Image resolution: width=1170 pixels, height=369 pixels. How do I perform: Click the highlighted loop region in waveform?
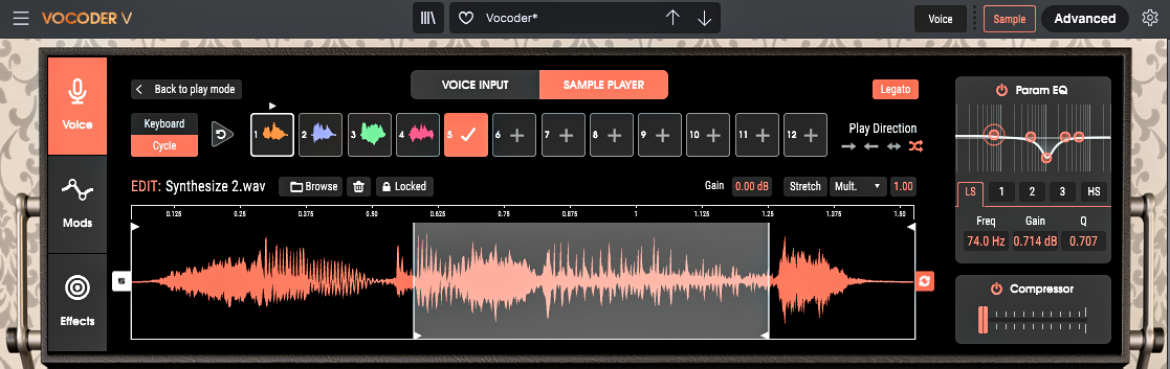tap(591, 281)
